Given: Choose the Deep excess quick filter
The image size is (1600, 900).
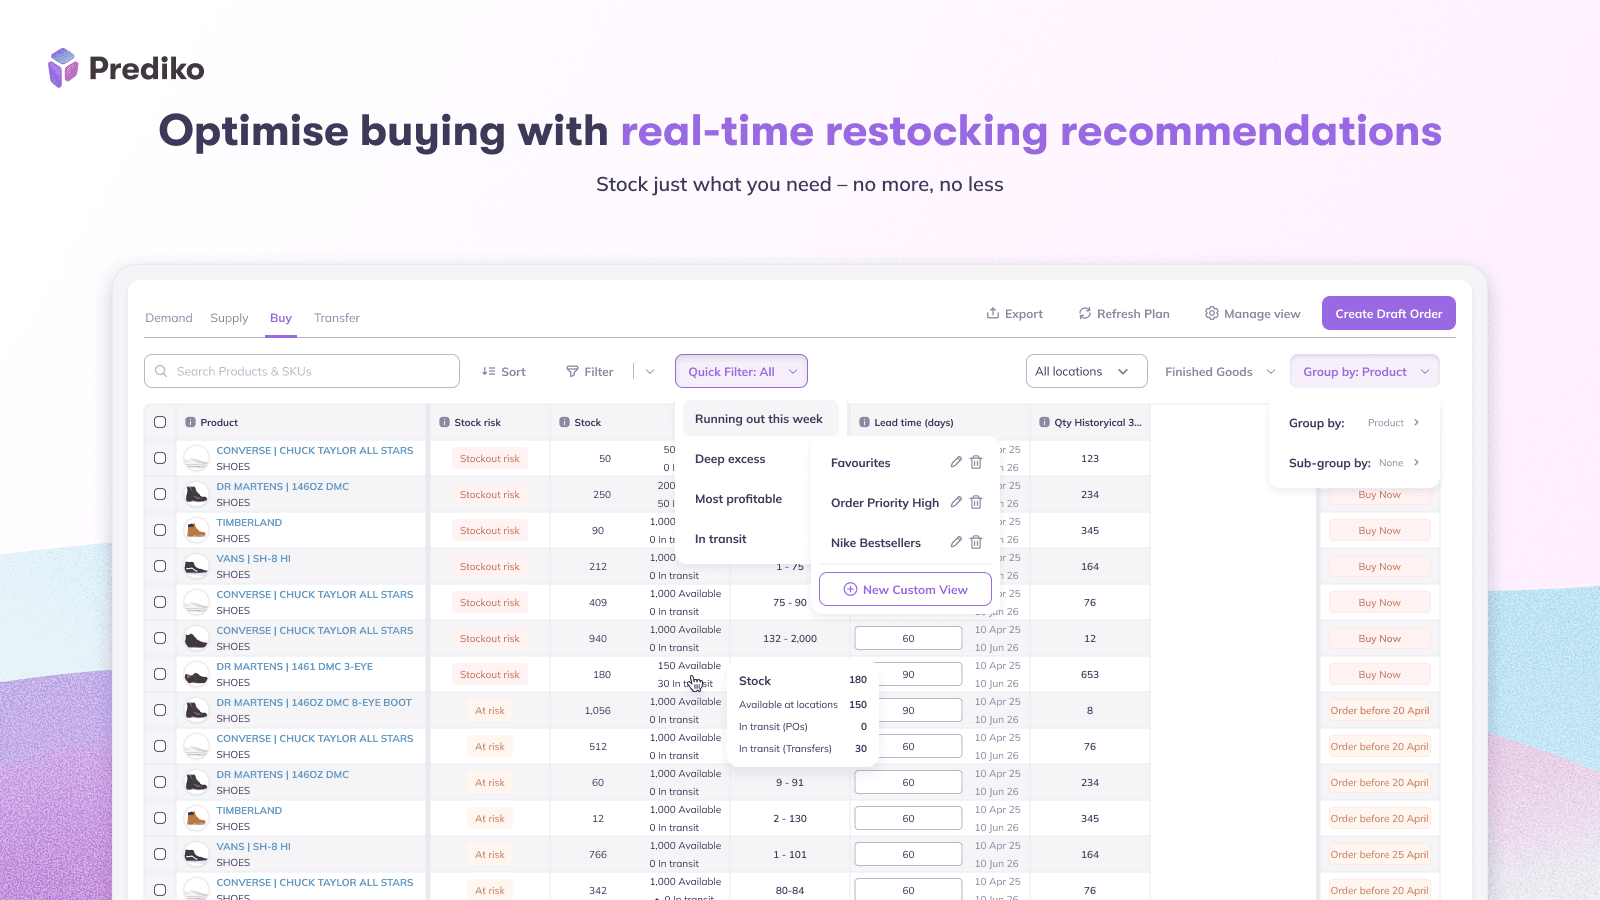Looking at the screenshot, I should pyautogui.click(x=730, y=459).
